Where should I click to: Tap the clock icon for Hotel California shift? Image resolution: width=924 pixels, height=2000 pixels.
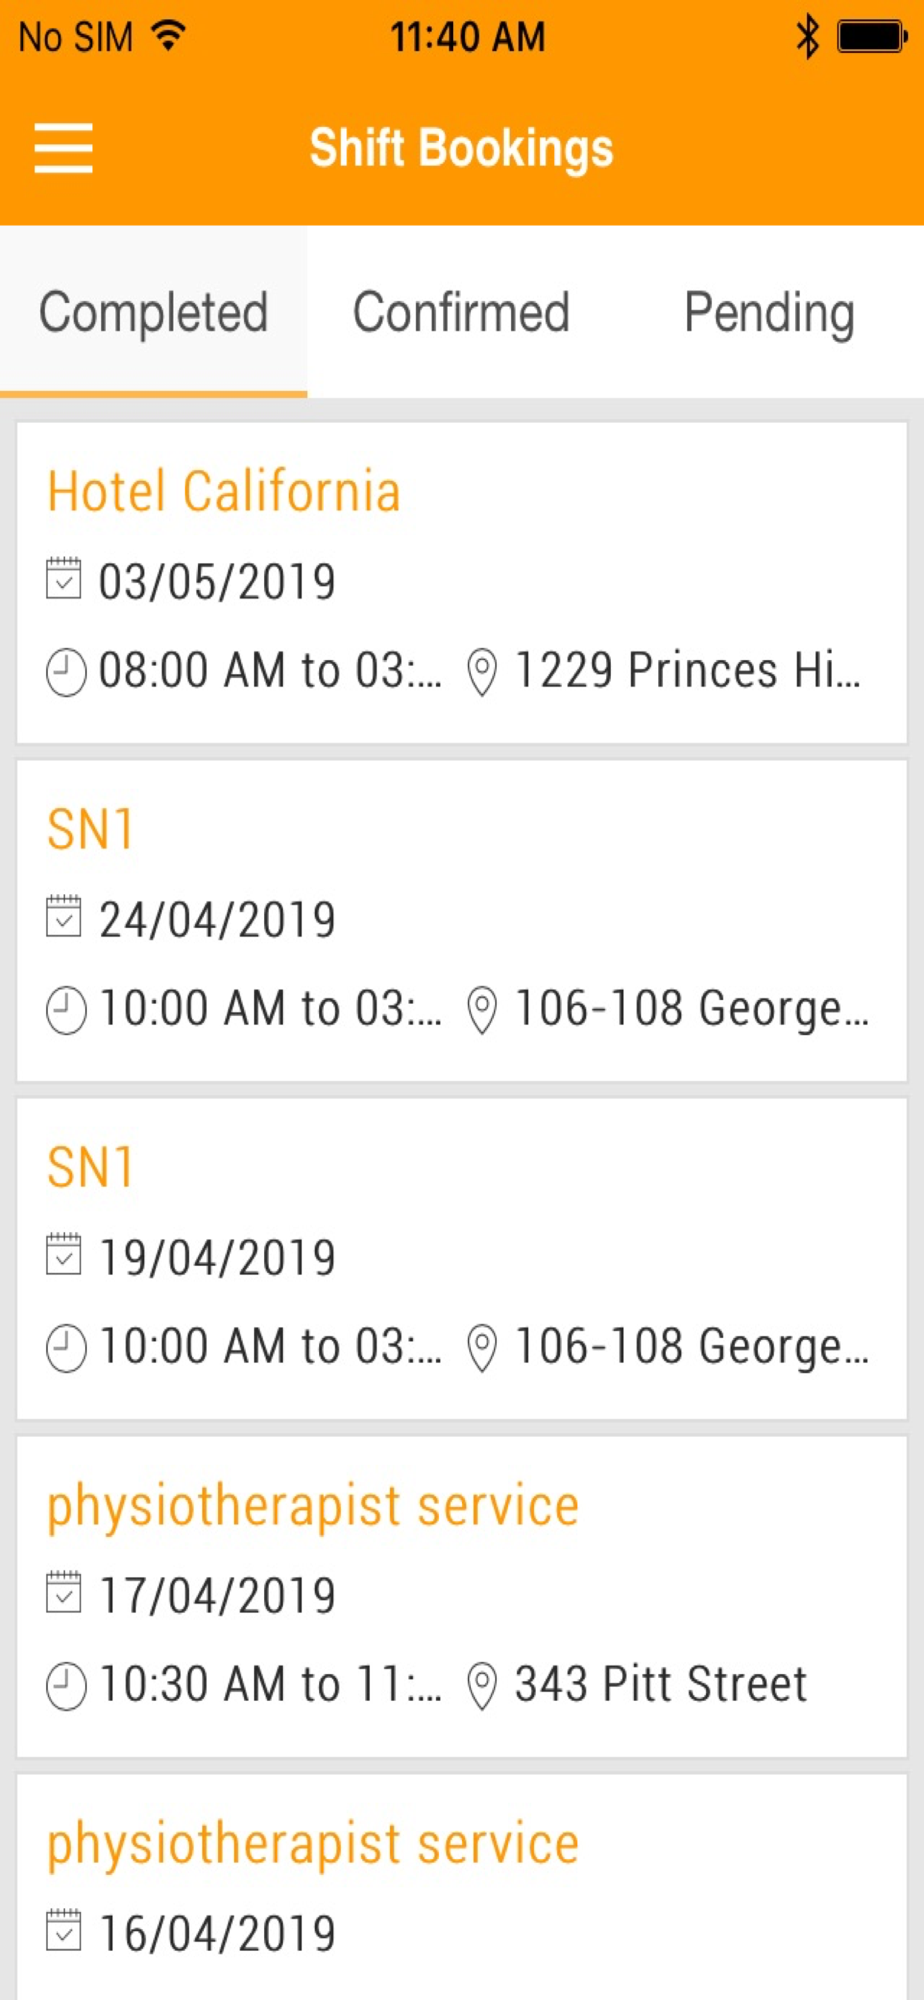coord(66,672)
